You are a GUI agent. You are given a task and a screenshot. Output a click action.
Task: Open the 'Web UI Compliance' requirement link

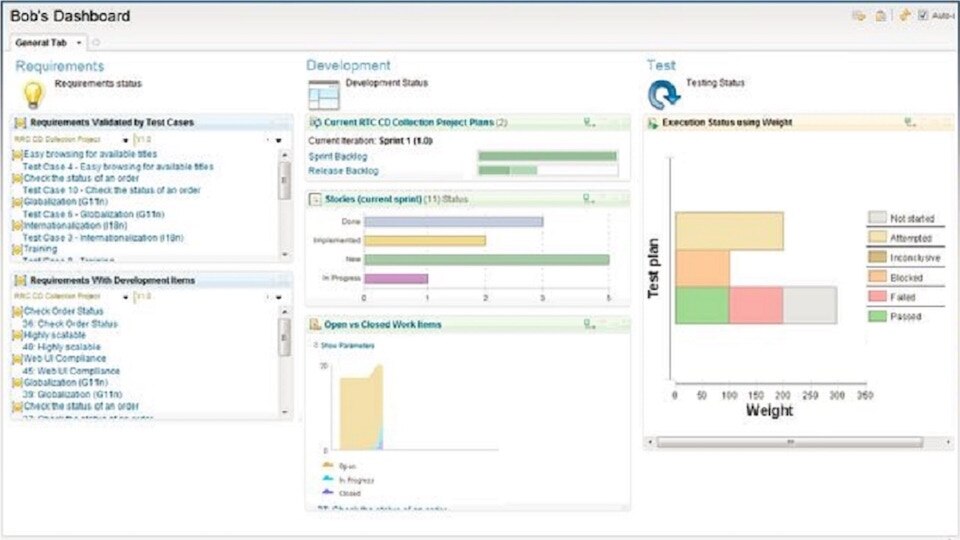click(64, 358)
